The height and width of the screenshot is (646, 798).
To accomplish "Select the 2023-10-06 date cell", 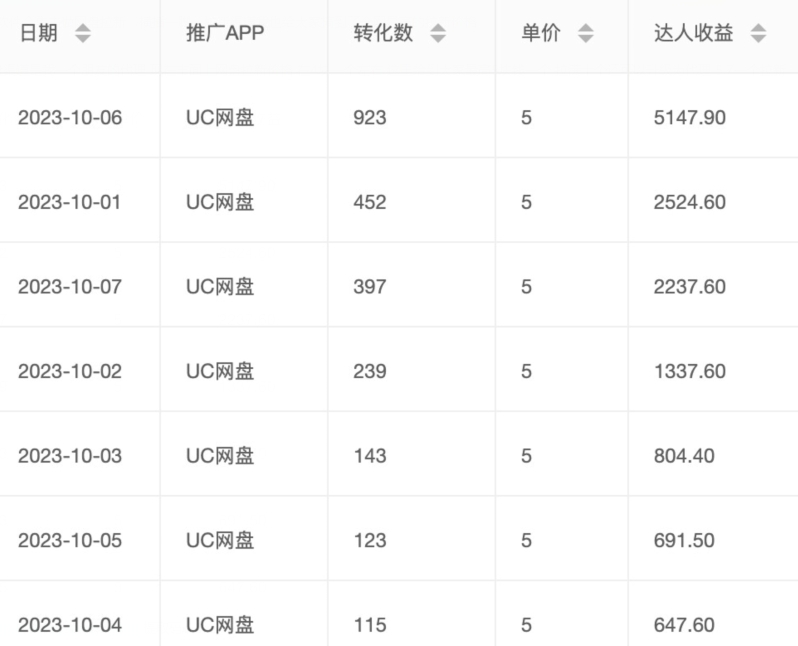I will [x=70, y=117].
